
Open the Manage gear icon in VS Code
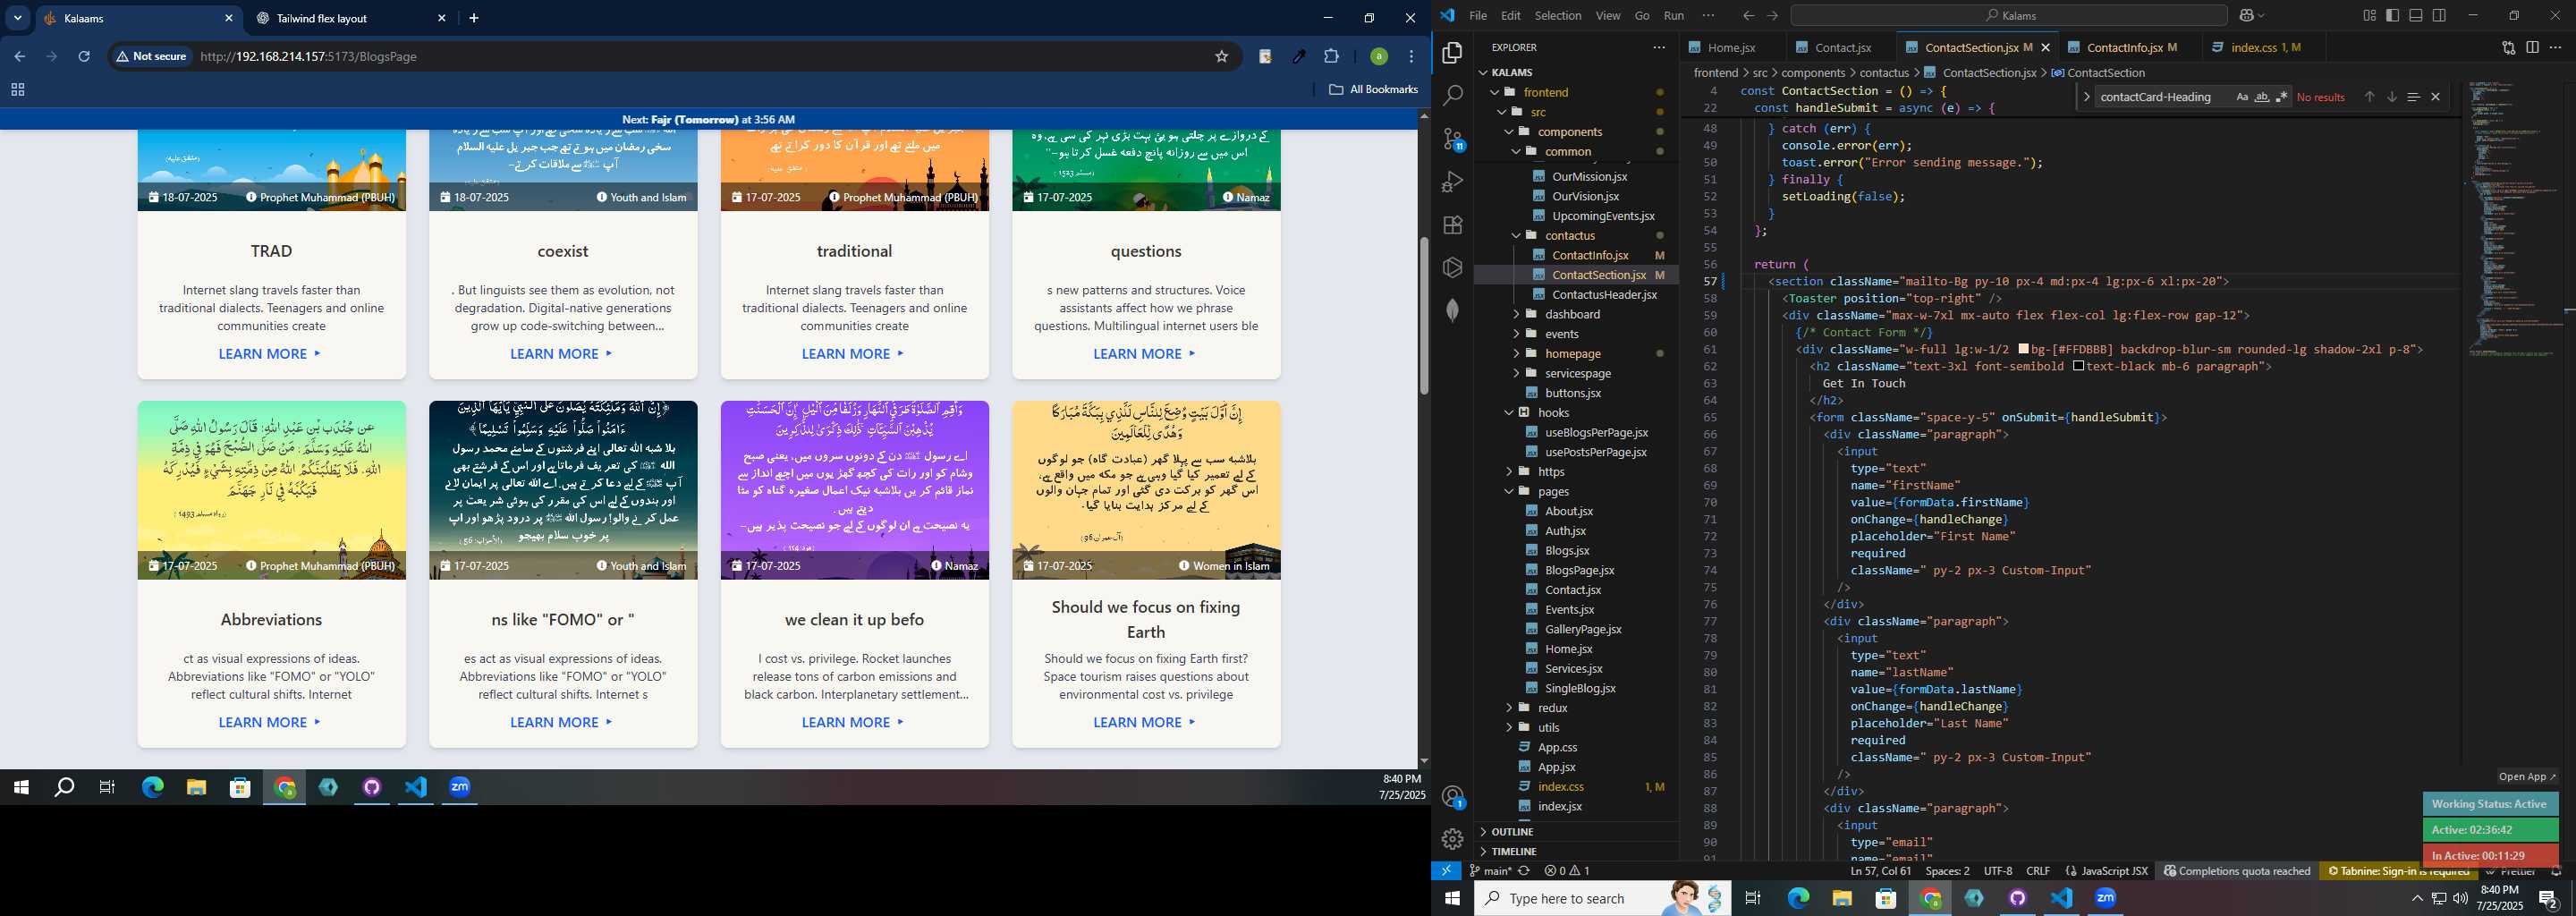click(1452, 839)
